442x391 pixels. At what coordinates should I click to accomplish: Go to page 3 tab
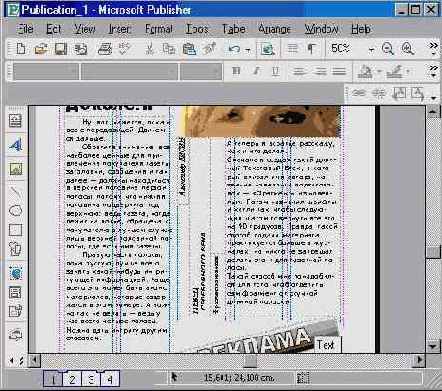click(91, 379)
